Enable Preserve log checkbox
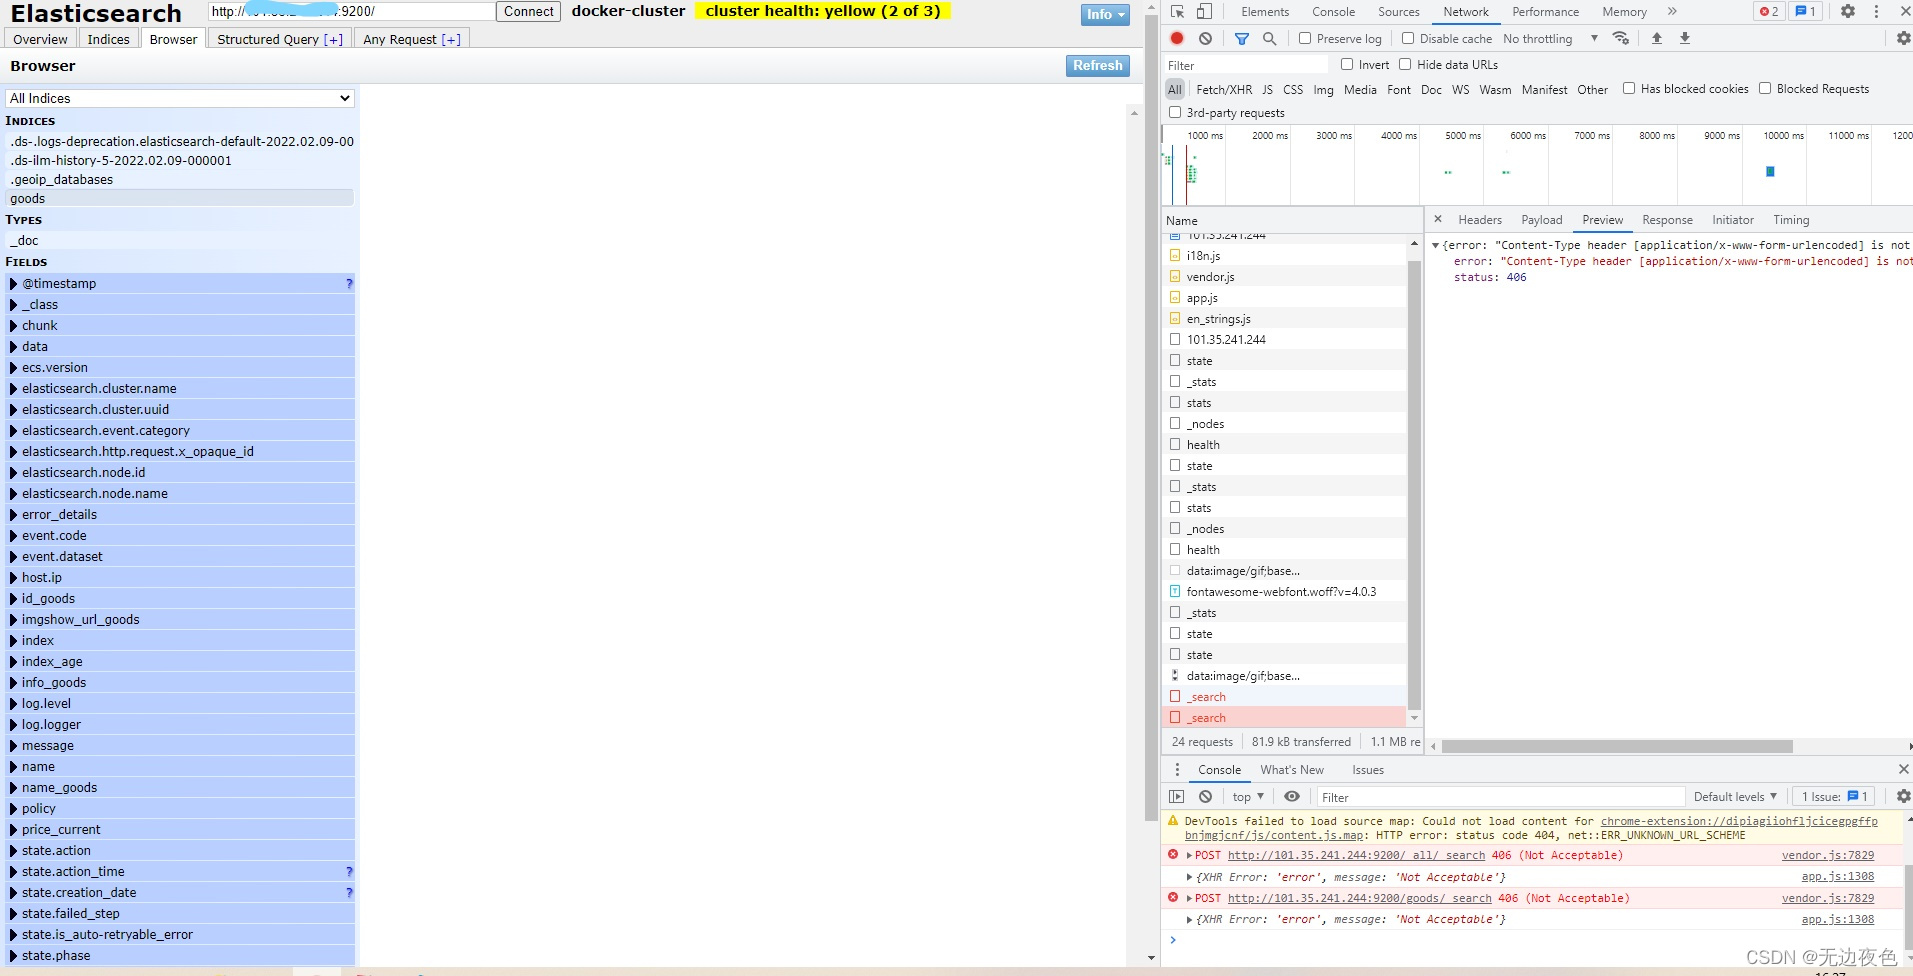 (1305, 38)
